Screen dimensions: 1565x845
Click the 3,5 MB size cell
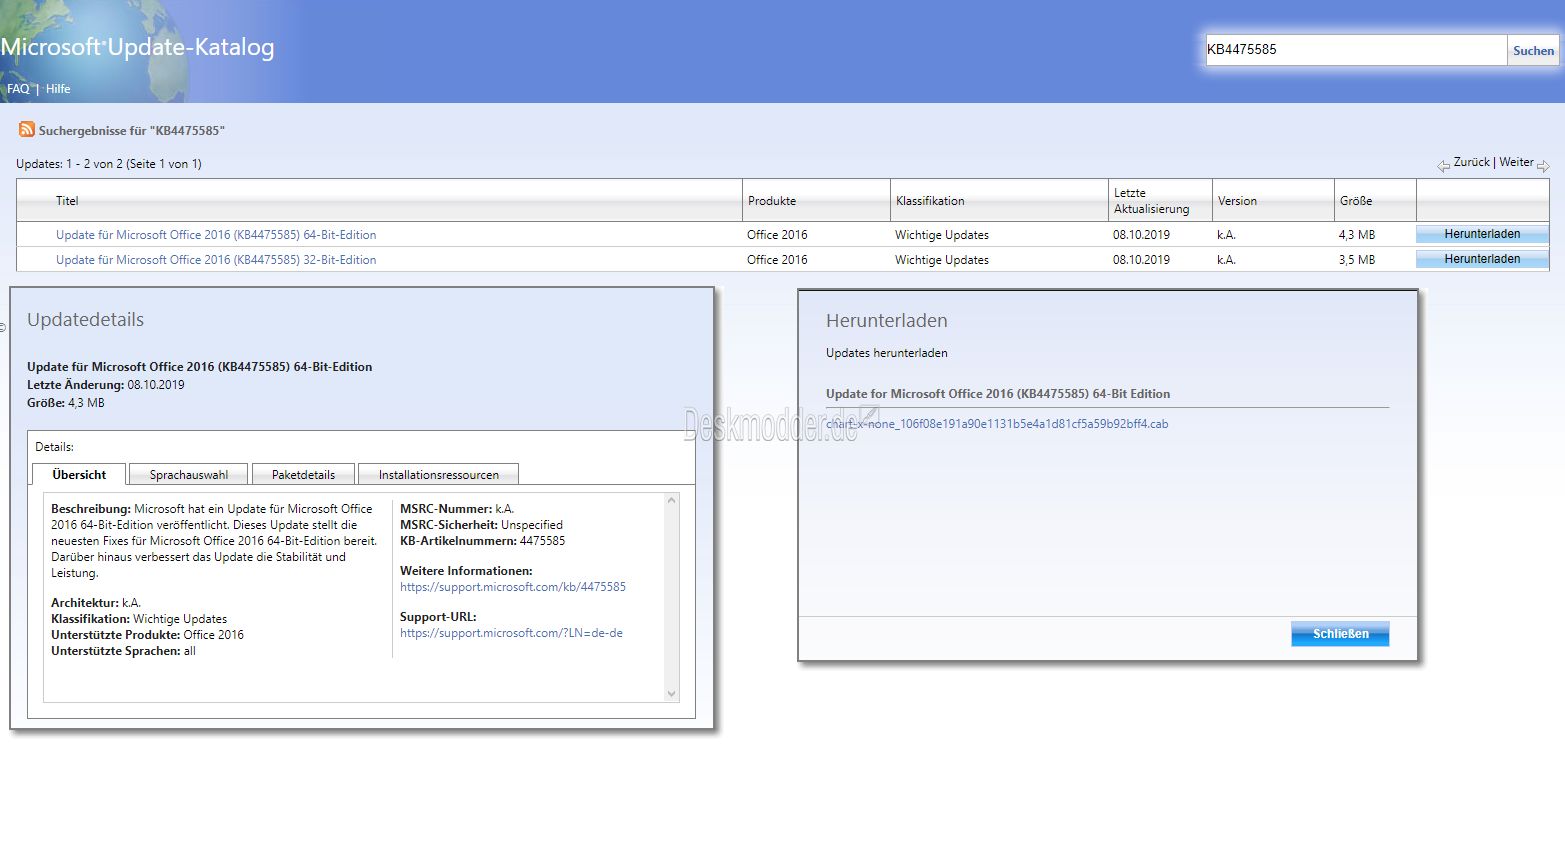pyautogui.click(x=1357, y=260)
